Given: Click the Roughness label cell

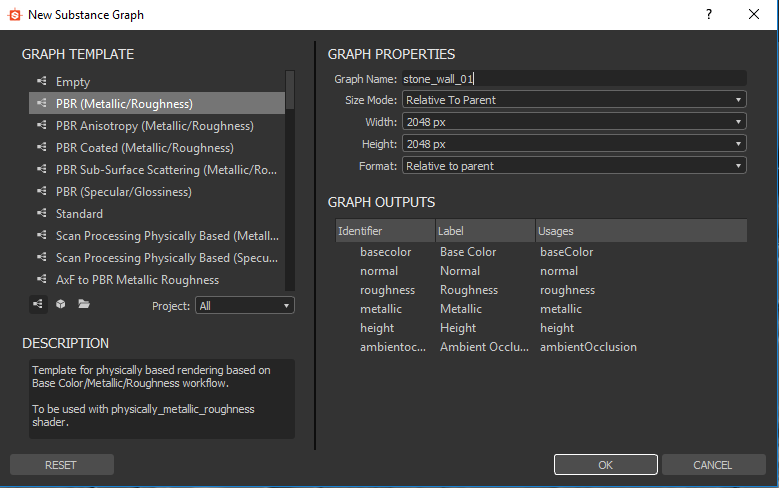Looking at the screenshot, I should tap(469, 290).
